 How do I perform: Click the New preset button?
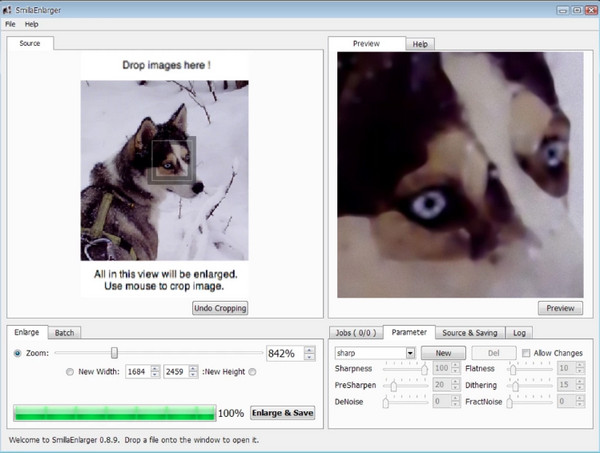[x=443, y=353]
